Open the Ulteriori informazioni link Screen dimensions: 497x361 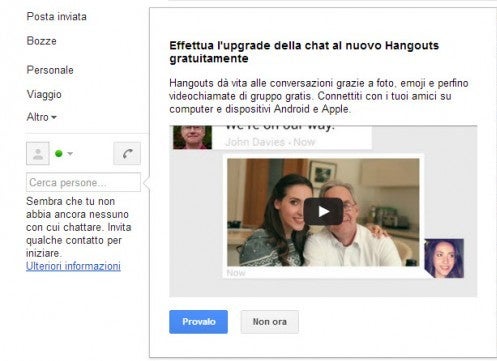[x=73, y=266]
